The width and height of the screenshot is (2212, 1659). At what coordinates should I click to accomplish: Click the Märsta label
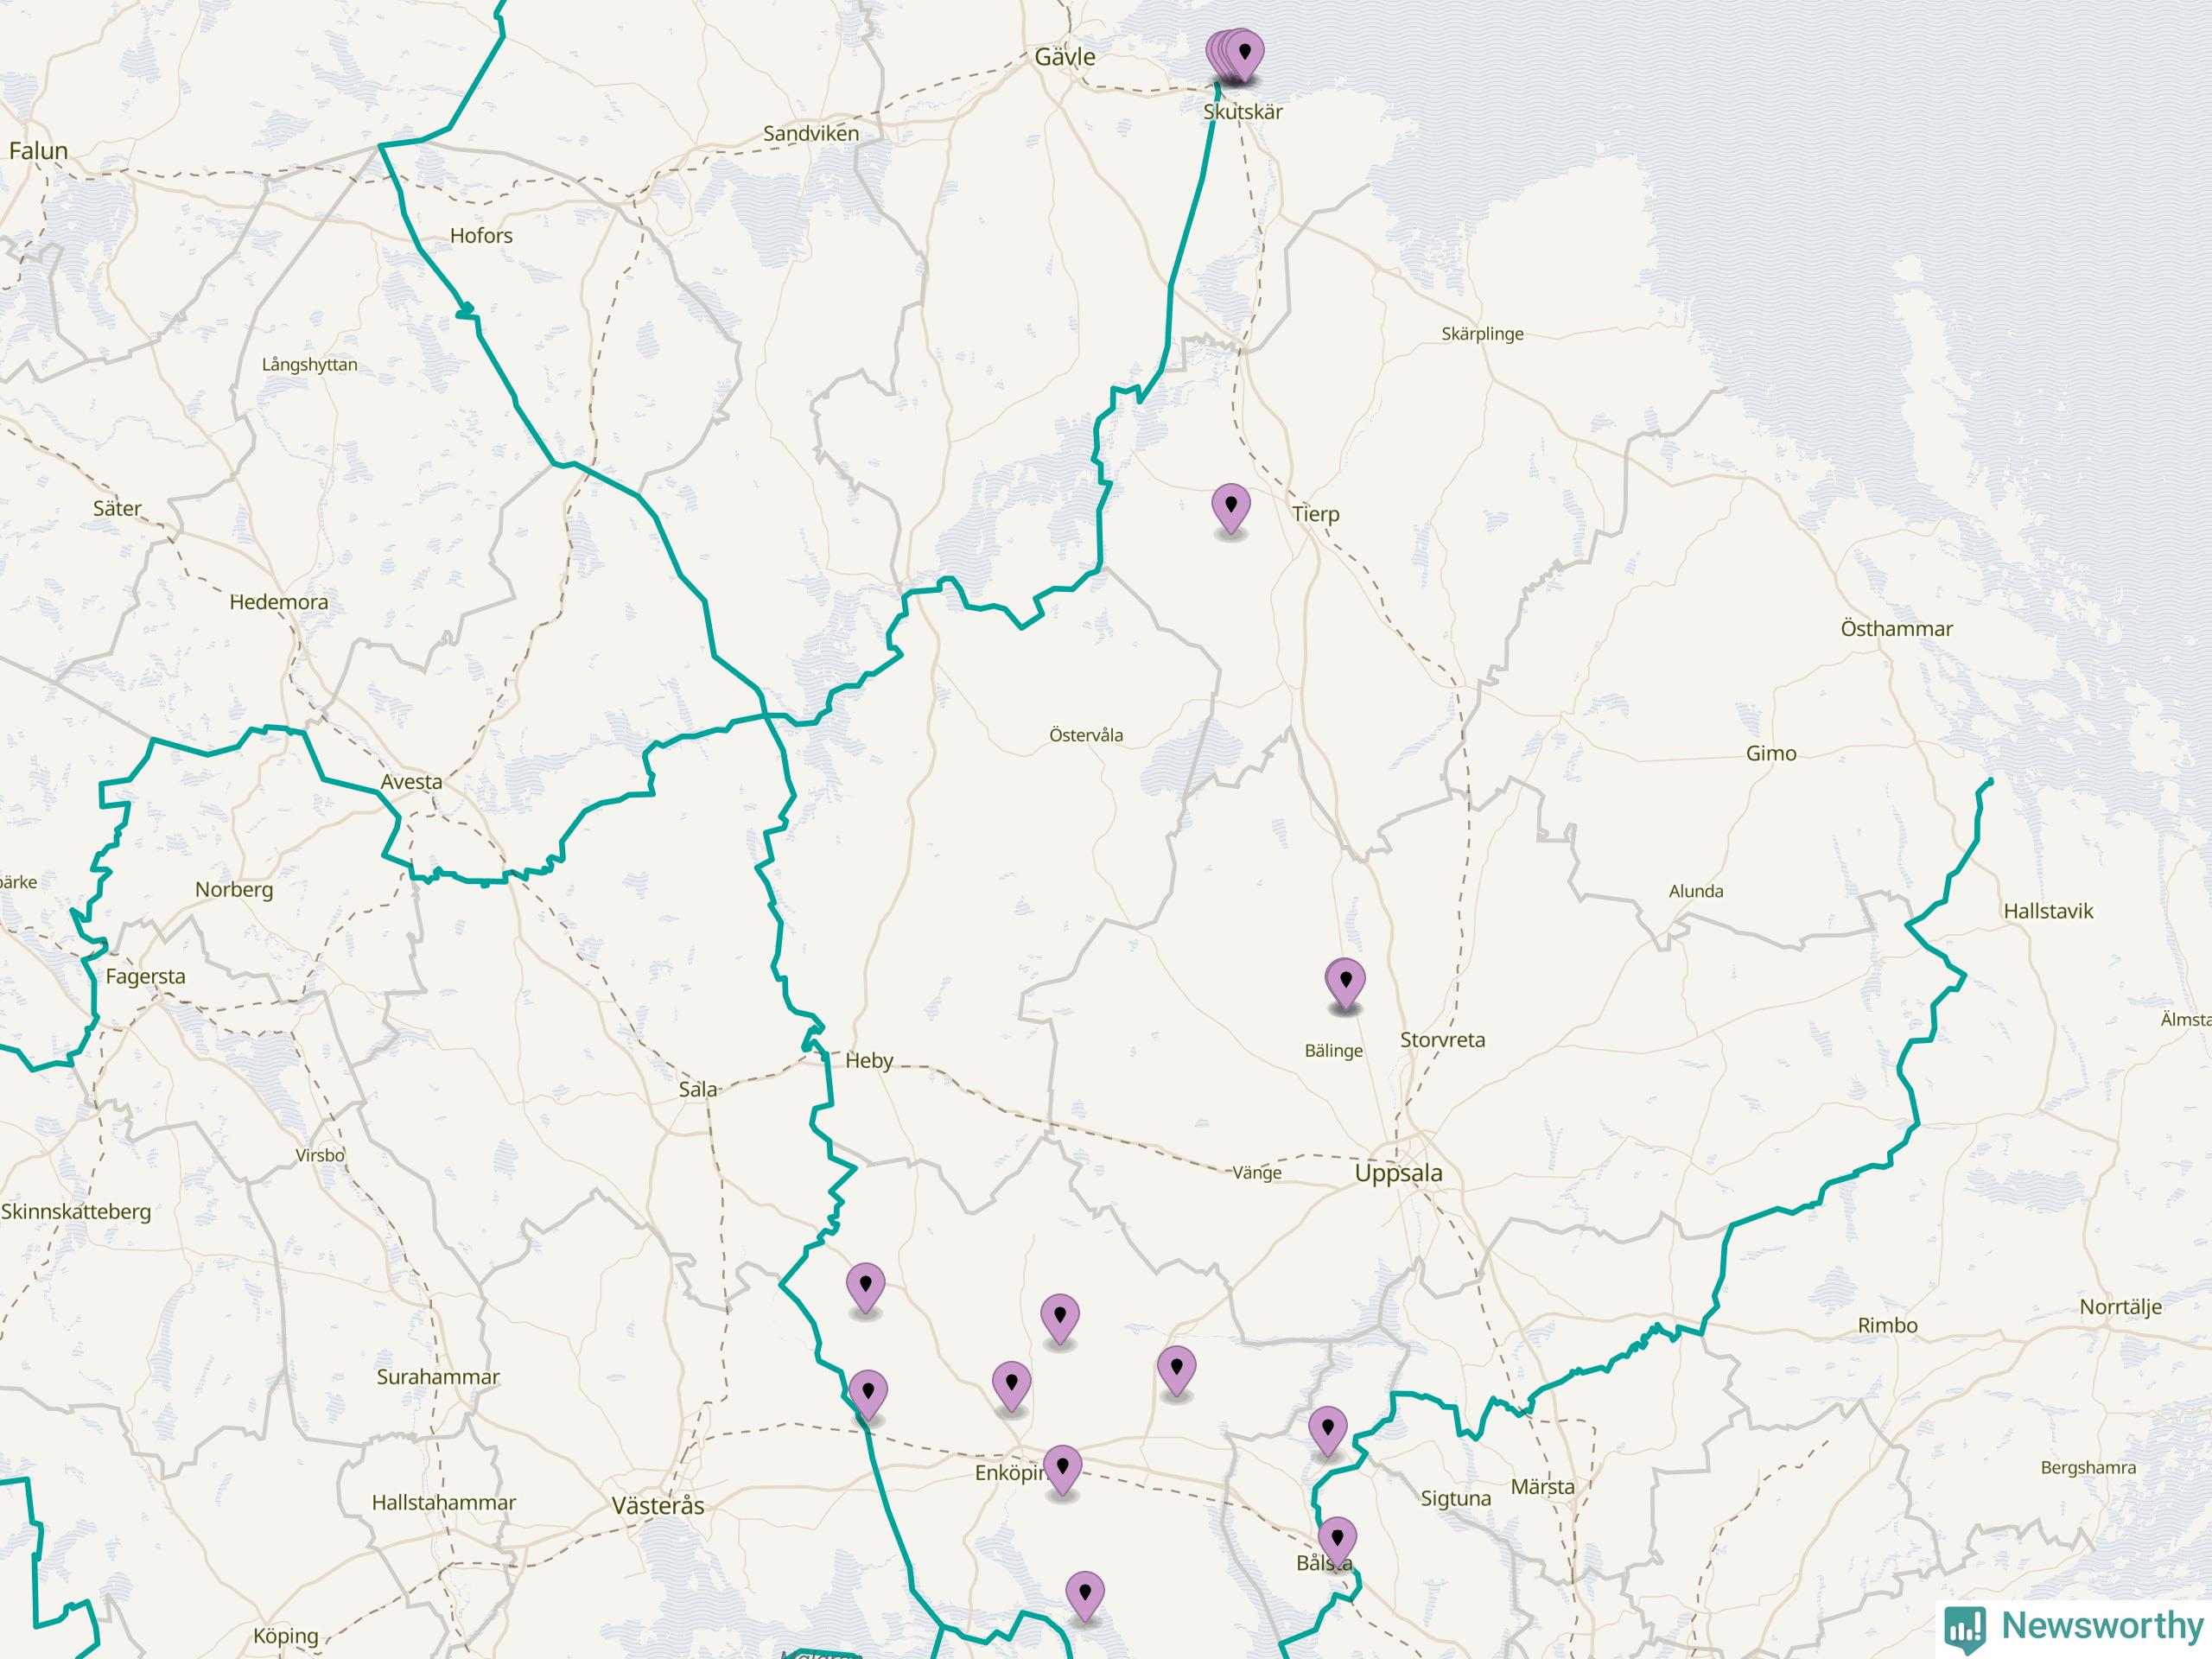(1542, 1487)
